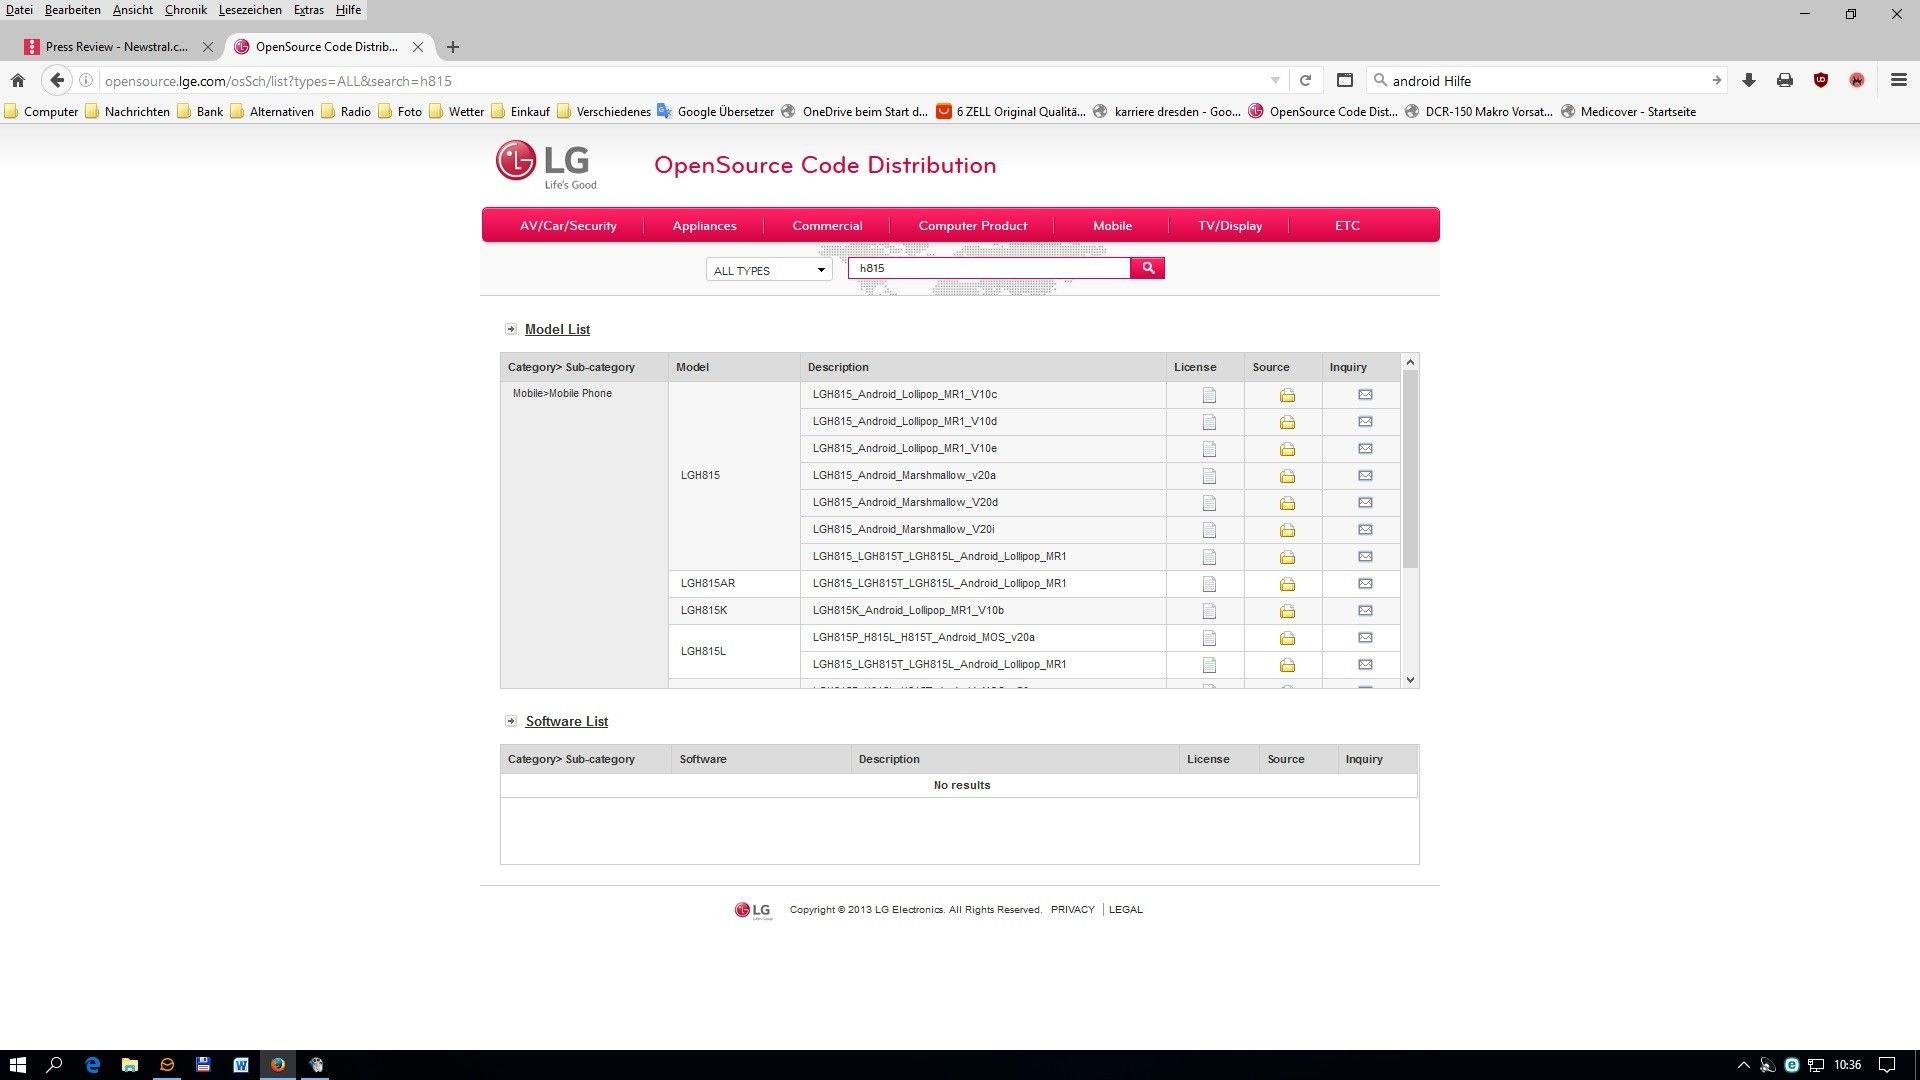Open the Mobile category
The image size is (1920, 1080).
1112,226
